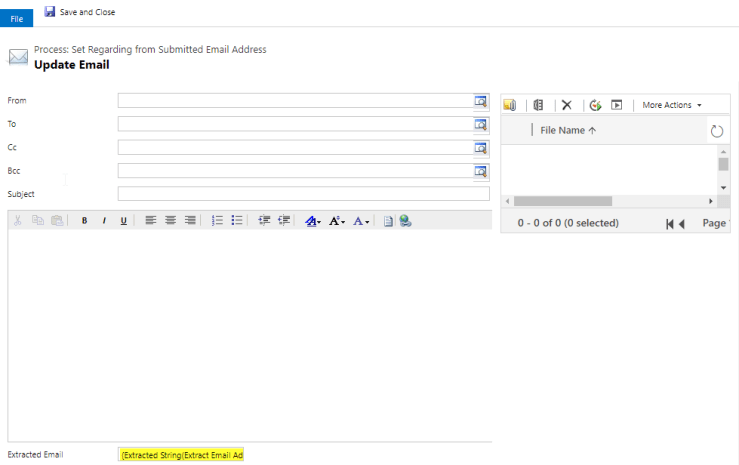Click 'Process: Set Regarding from Submitted Email Address' text

tap(150, 49)
